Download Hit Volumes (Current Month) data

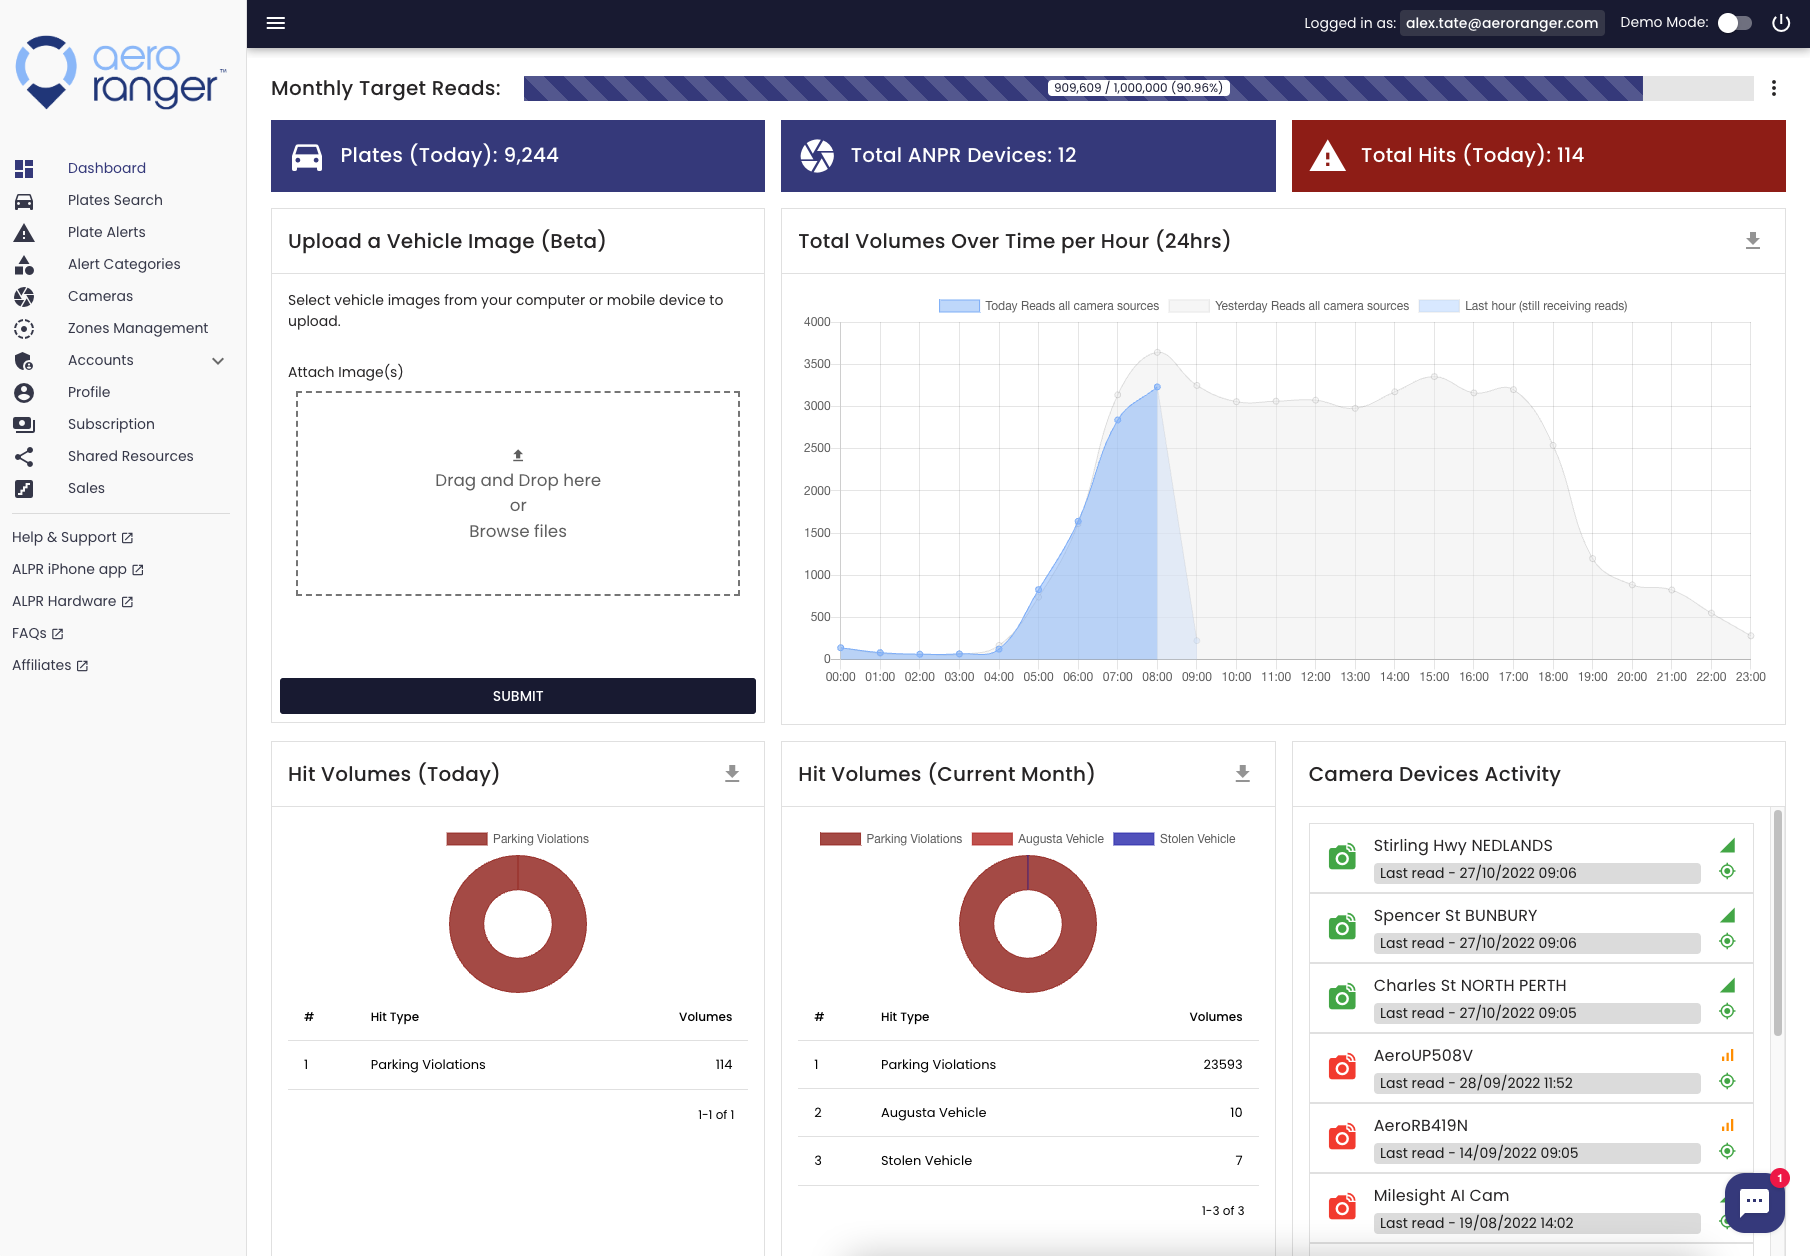coord(1242,774)
